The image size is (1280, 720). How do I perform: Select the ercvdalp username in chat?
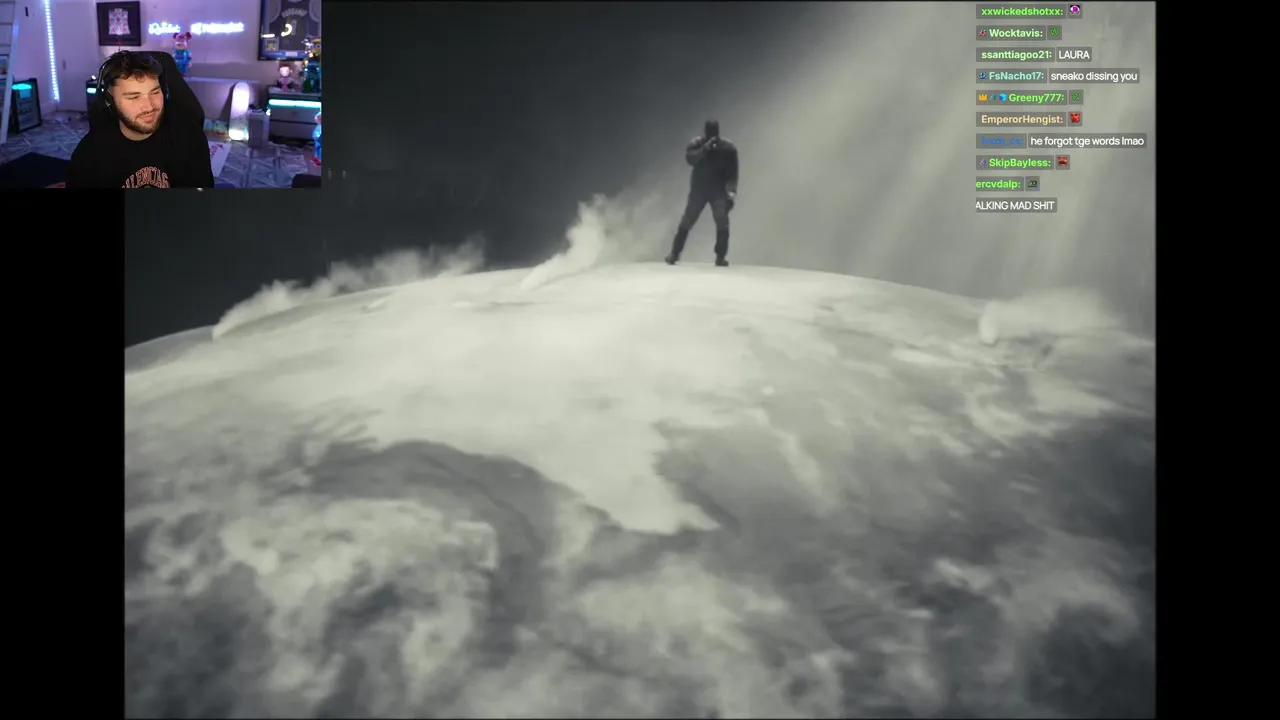coord(998,184)
